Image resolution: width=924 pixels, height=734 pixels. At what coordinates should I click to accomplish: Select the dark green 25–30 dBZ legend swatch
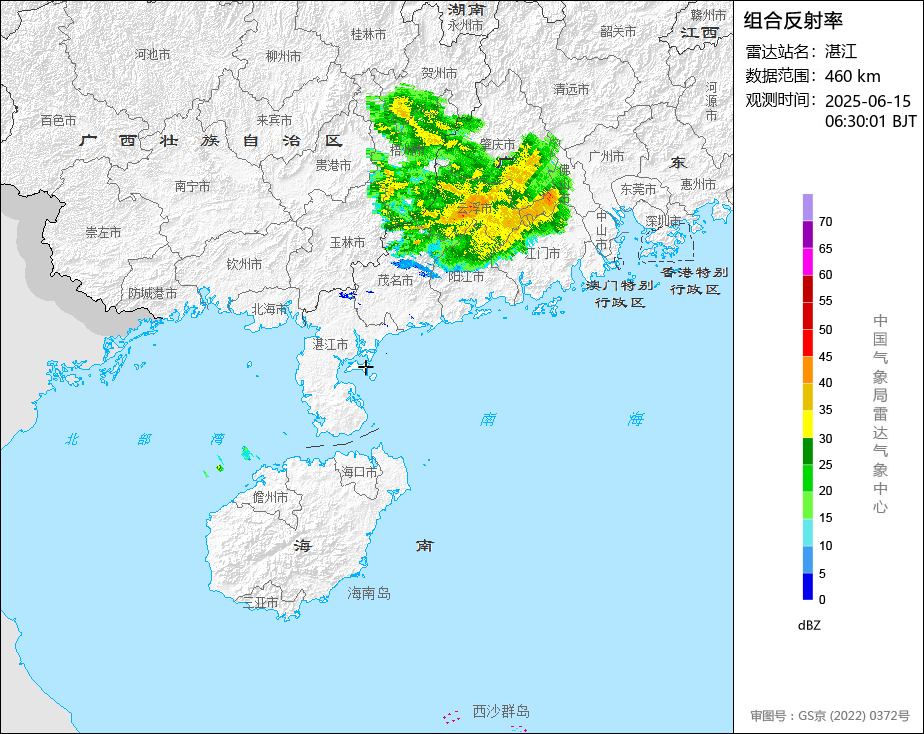point(807,451)
